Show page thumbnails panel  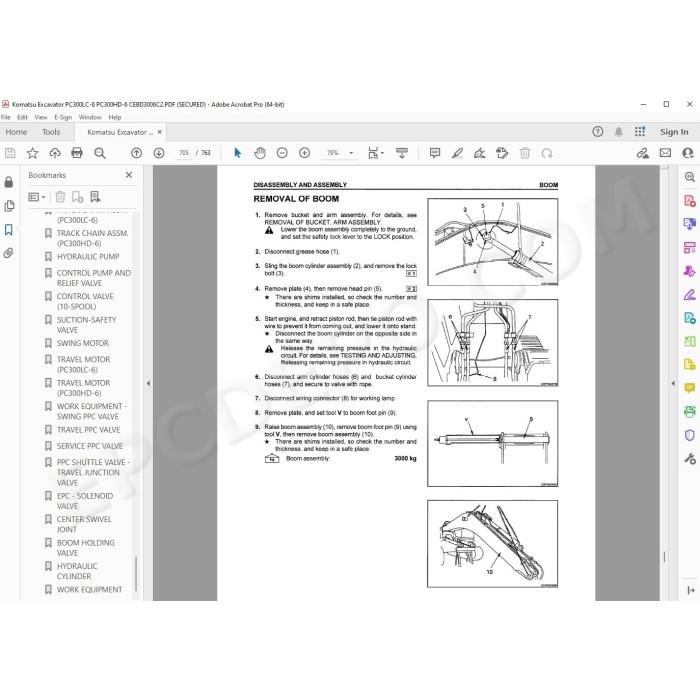click(x=9, y=206)
